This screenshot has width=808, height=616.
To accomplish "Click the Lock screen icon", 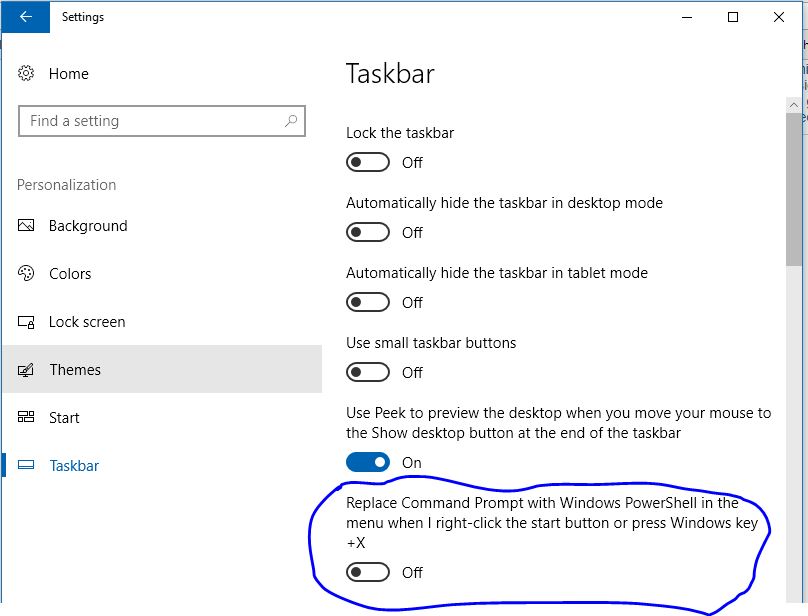I will [26, 322].
